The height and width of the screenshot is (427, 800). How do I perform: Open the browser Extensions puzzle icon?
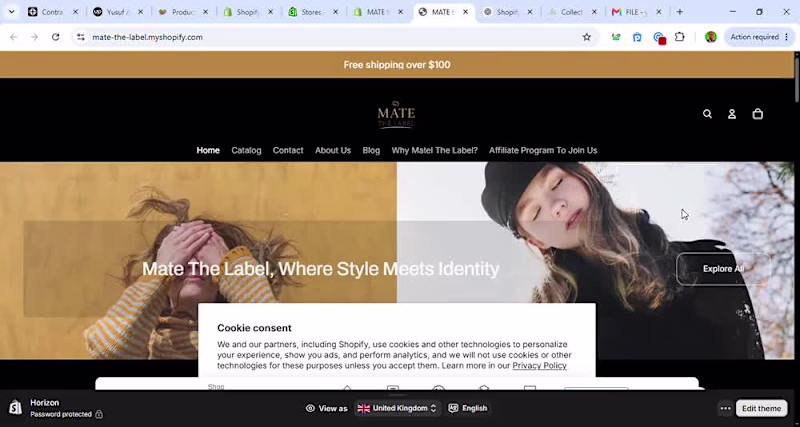[680, 37]
